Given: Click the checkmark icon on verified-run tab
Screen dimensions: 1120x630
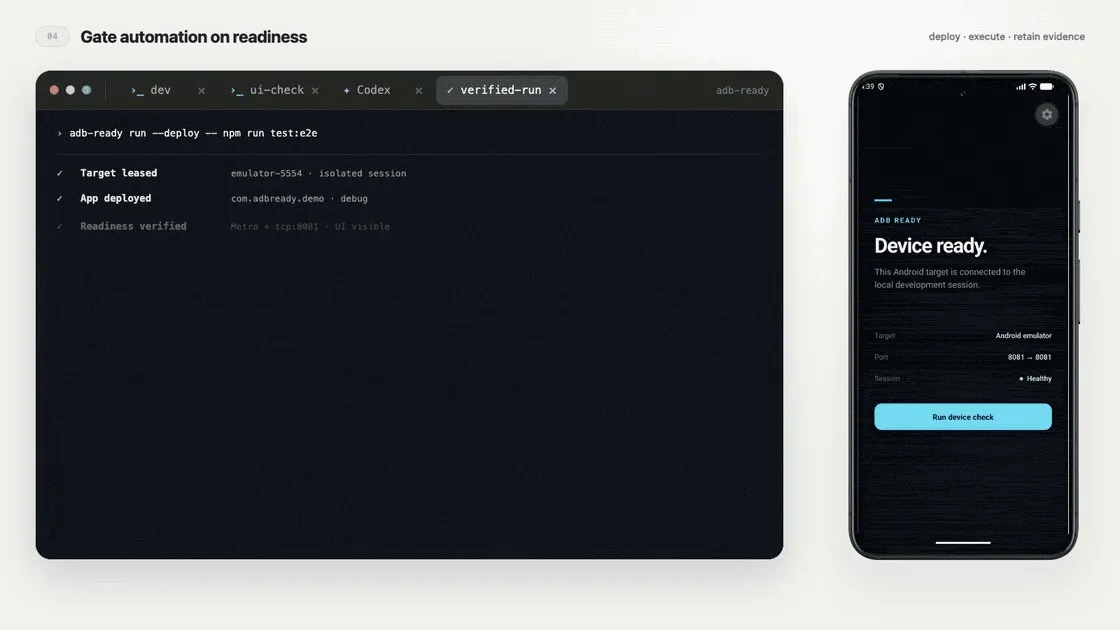Looking at the screenshot, I should point(450,91).
